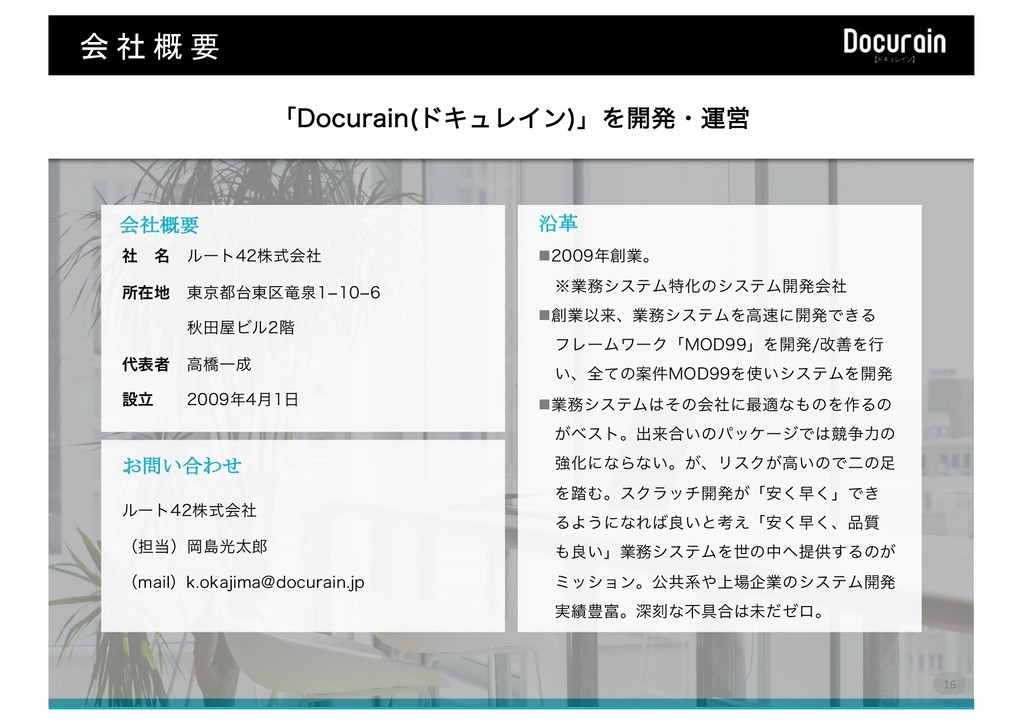Select contact person (担当) 岡島光太郎
1024x724 pixels.
pos(195,546)
